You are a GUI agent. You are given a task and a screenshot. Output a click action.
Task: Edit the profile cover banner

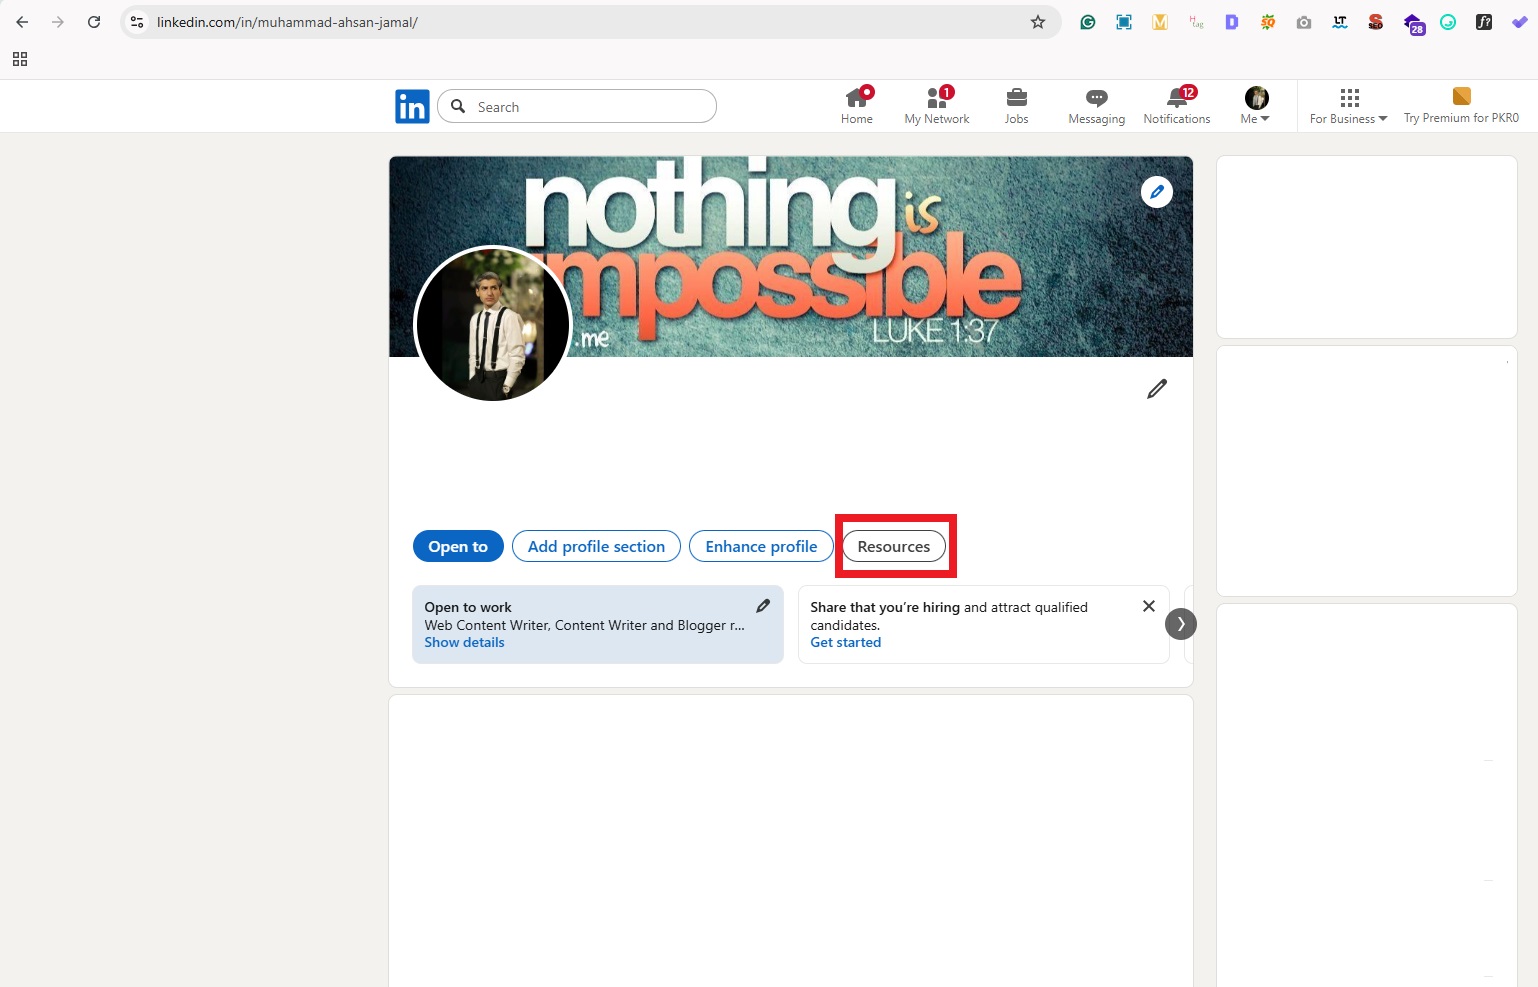coord(1157,191)
